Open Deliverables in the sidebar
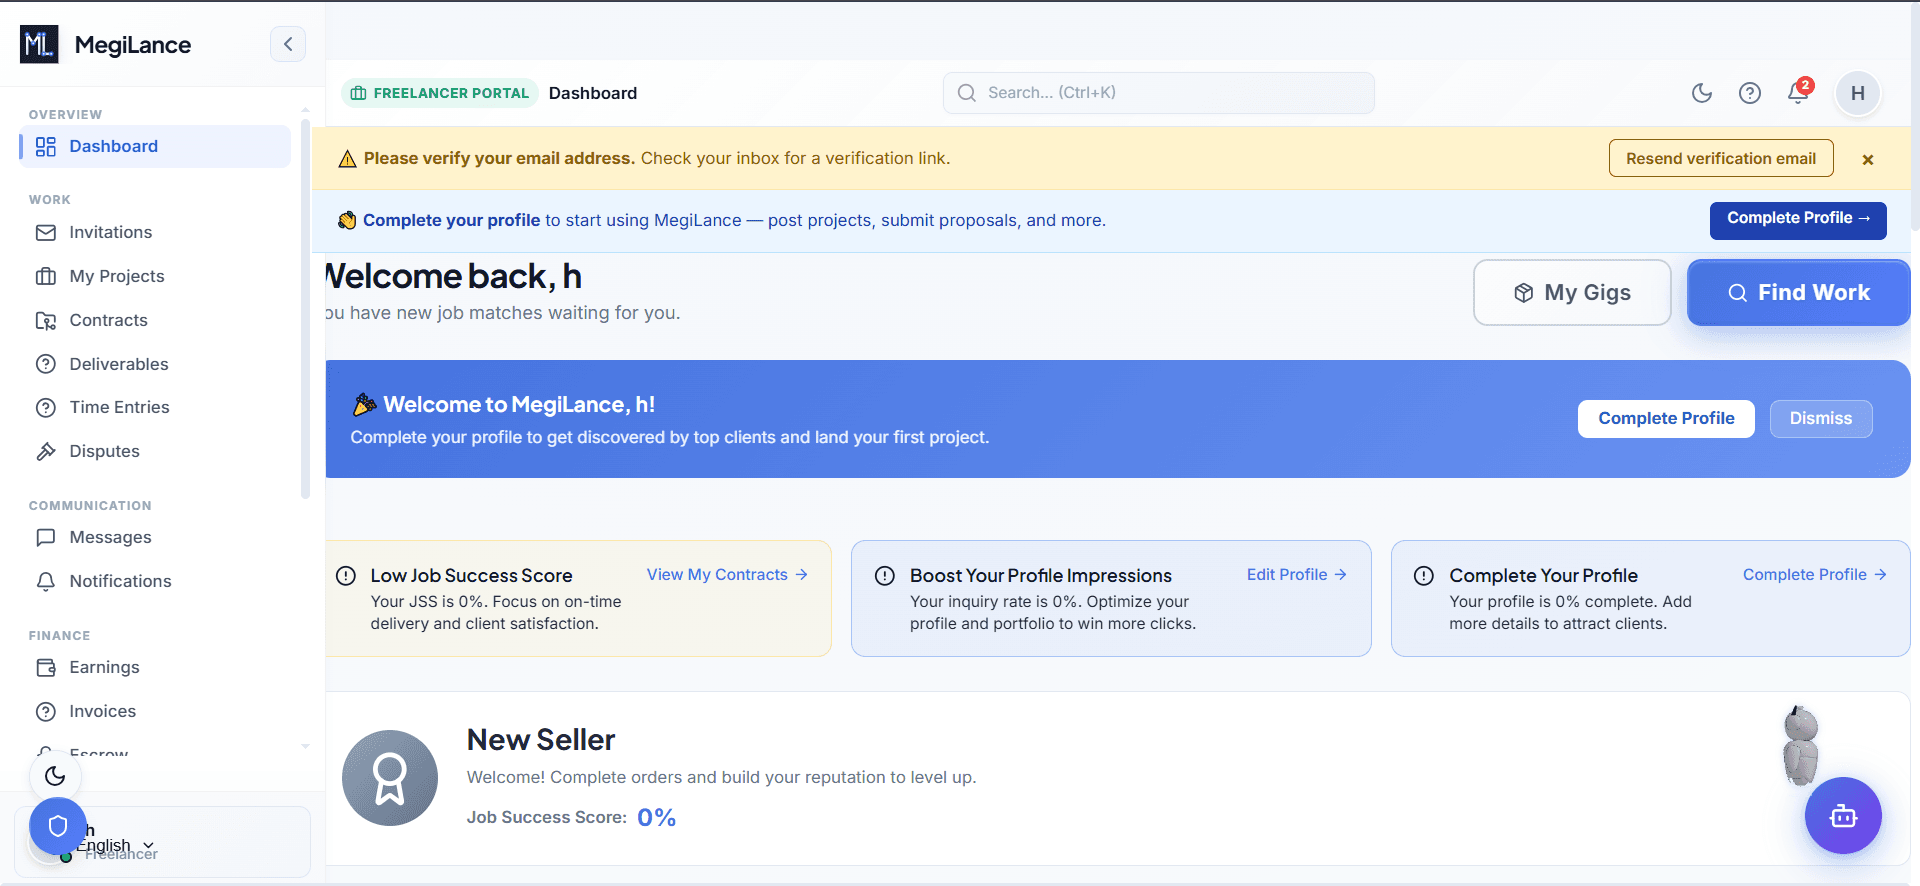This screenshot has width=1920, height=886. click(155, 364)
